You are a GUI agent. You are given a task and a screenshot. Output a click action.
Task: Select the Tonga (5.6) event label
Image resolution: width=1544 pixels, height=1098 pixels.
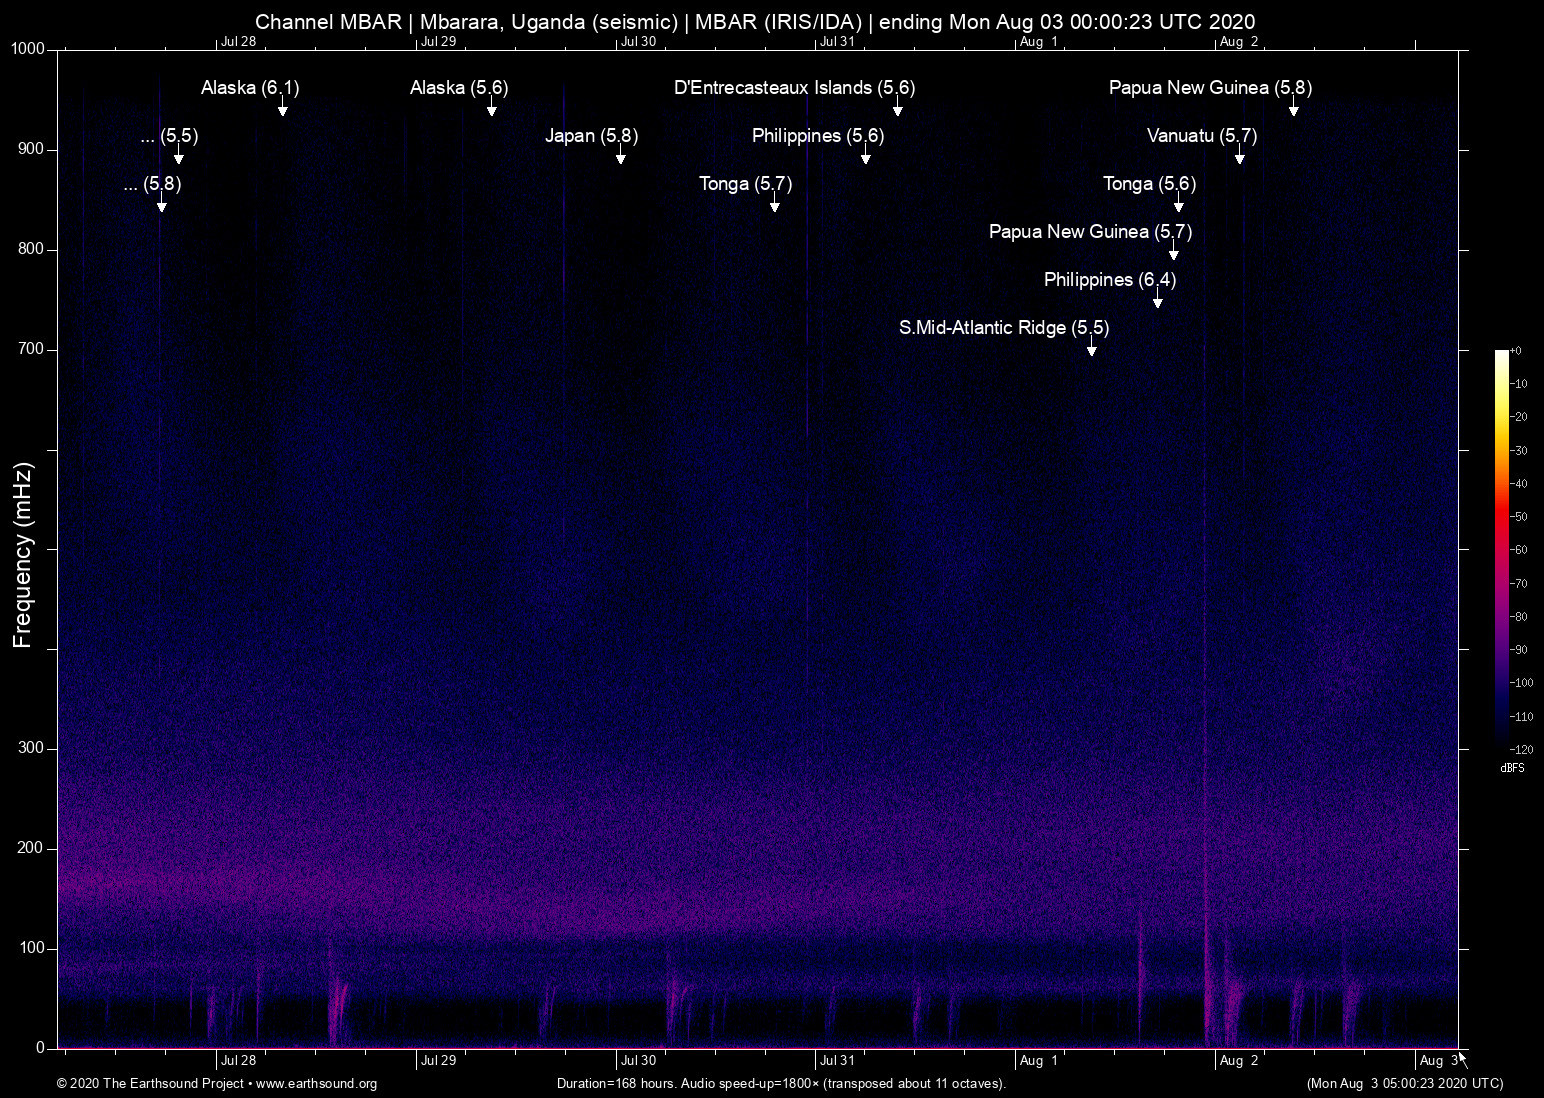[x=1149, y=184]
